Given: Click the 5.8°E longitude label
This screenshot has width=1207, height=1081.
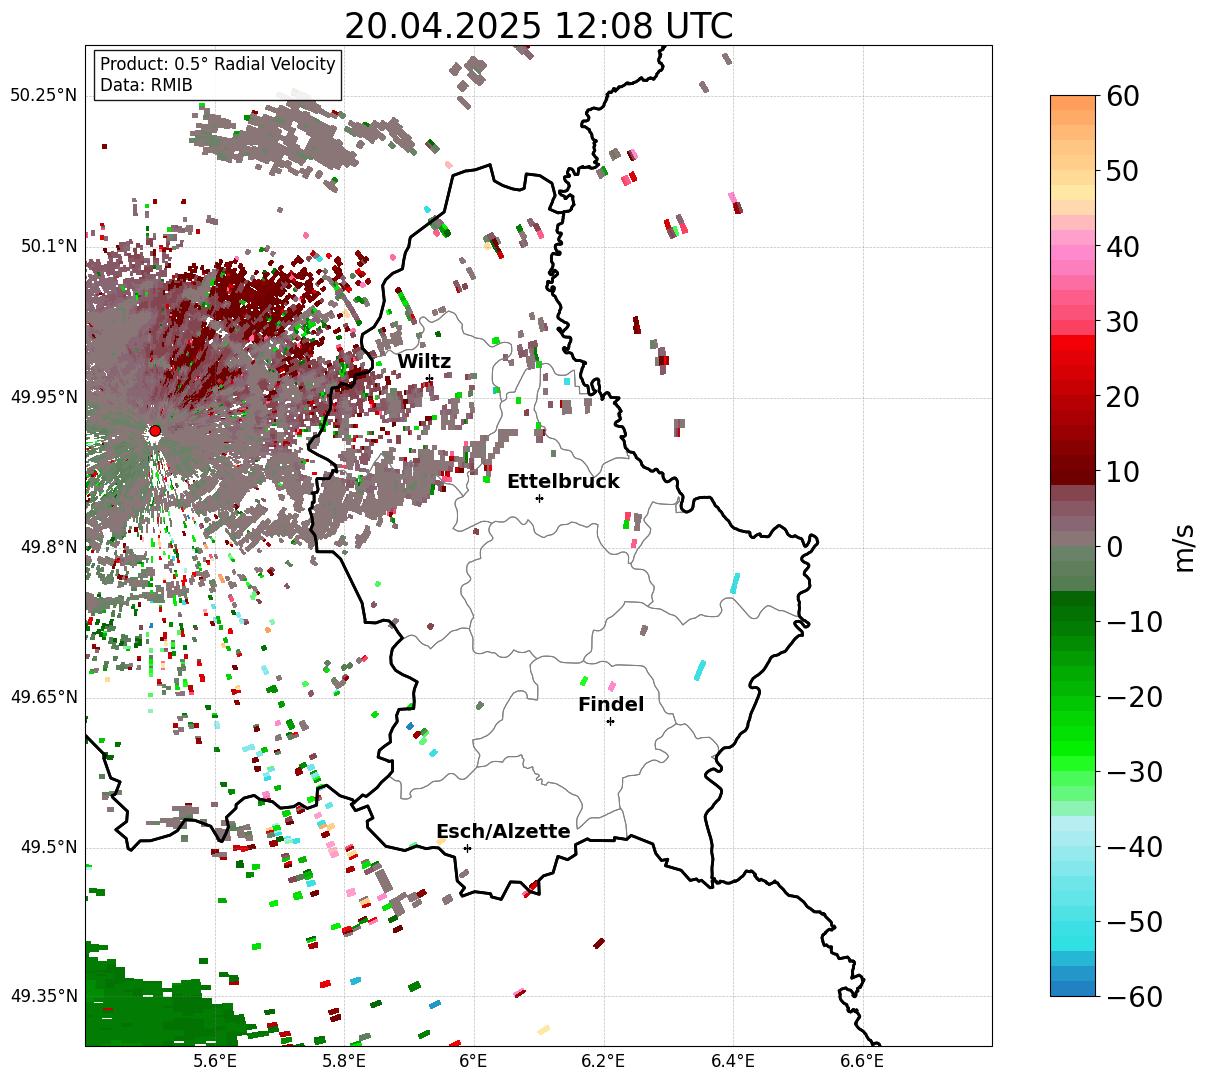Looking at the screenshot, I should pyautogui.click(x=345, y=1062).
